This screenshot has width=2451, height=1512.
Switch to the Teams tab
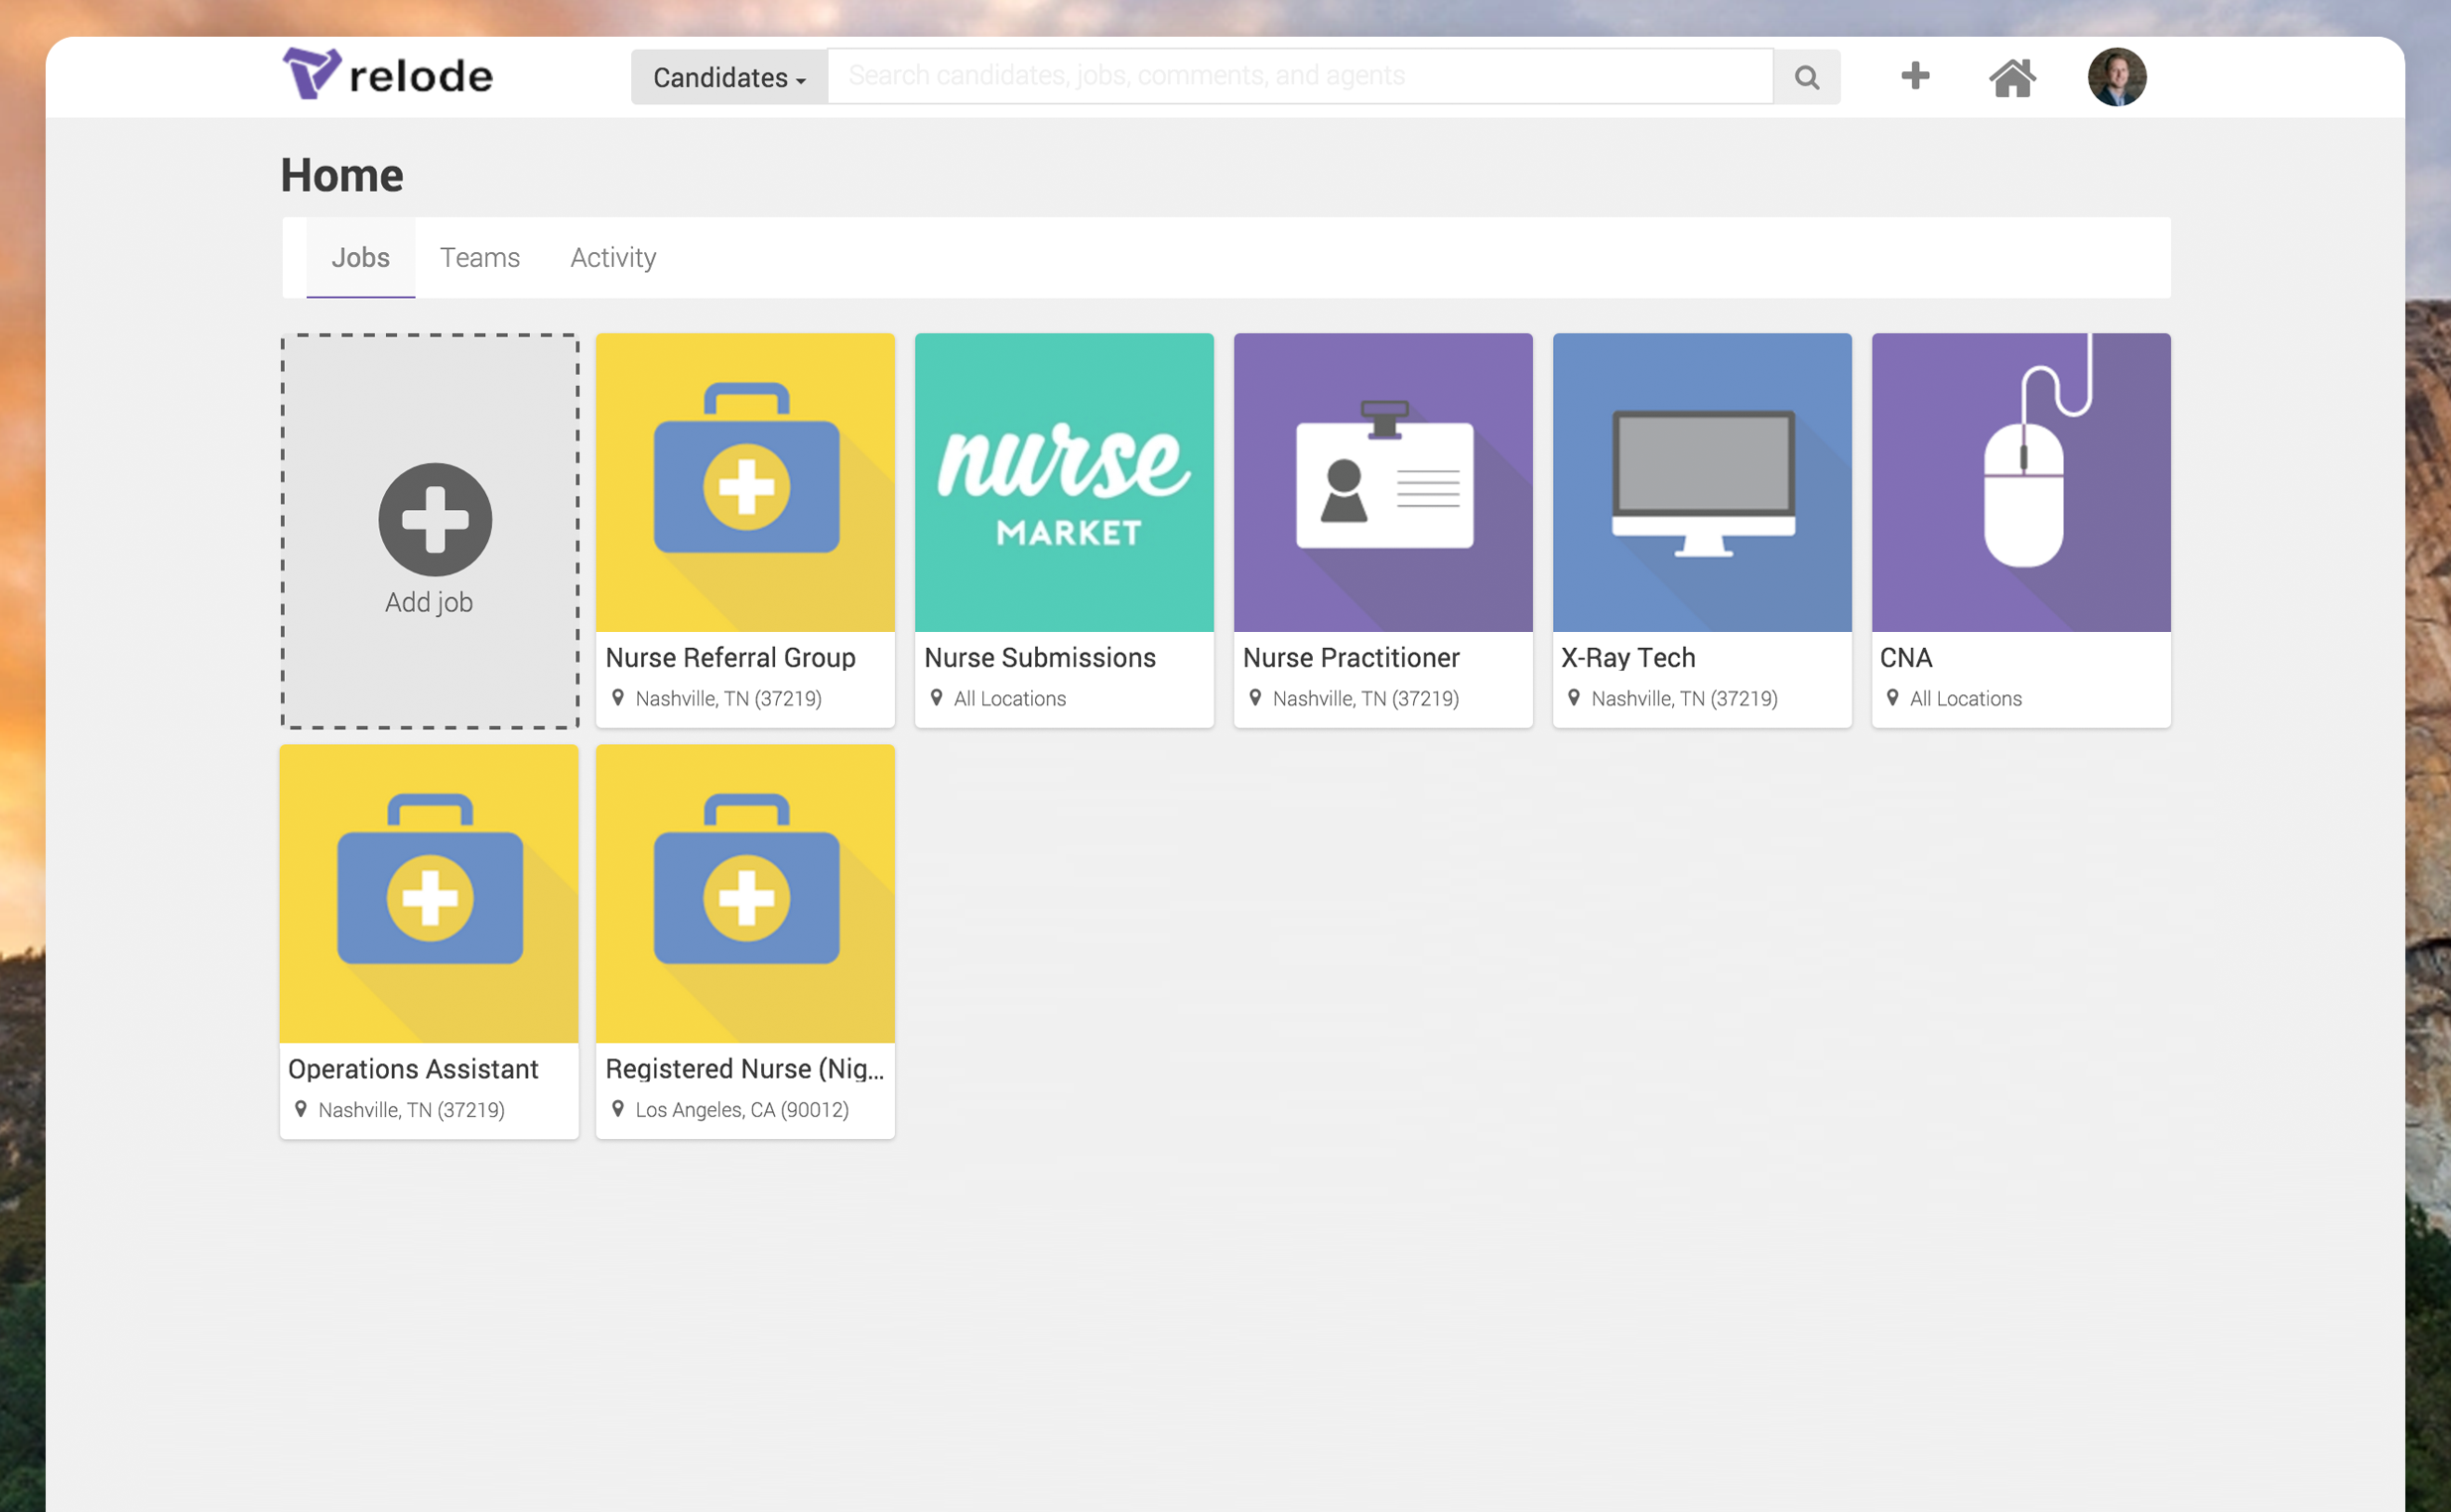(480, 257)
